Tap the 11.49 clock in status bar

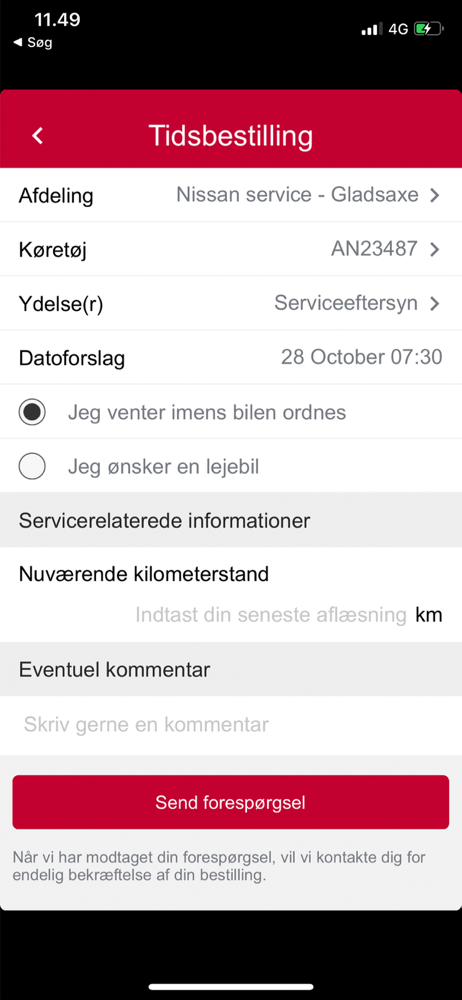tap(57, 19)
